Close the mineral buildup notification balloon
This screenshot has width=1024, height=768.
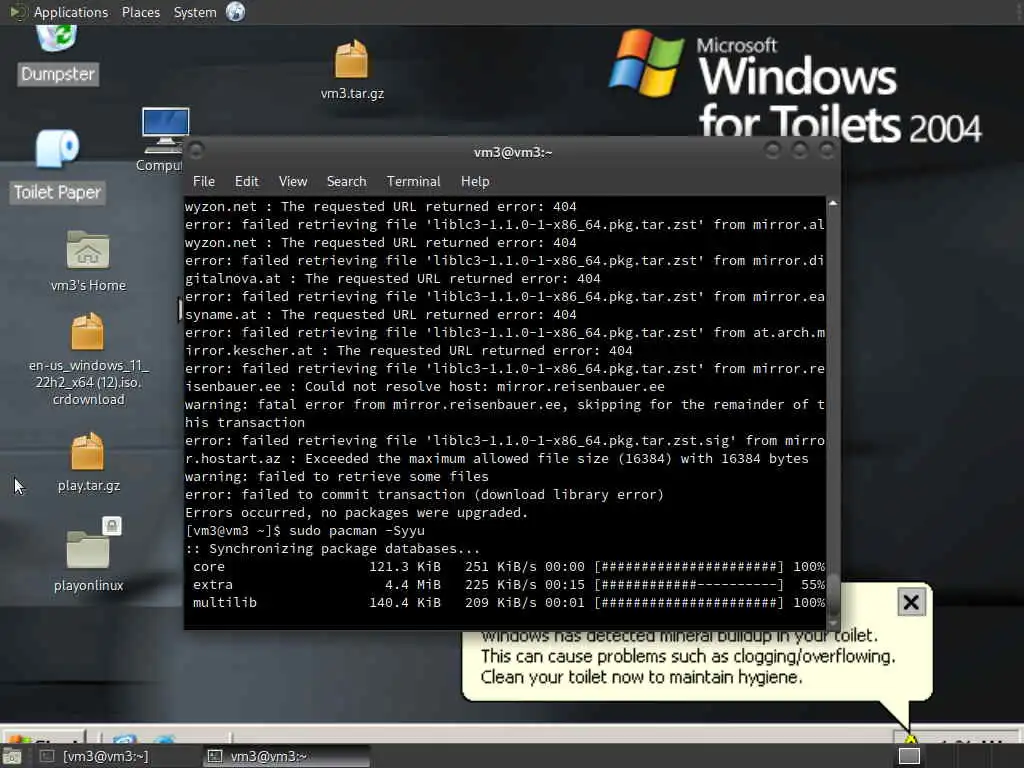pyautogui.click(x=911, y=602)
